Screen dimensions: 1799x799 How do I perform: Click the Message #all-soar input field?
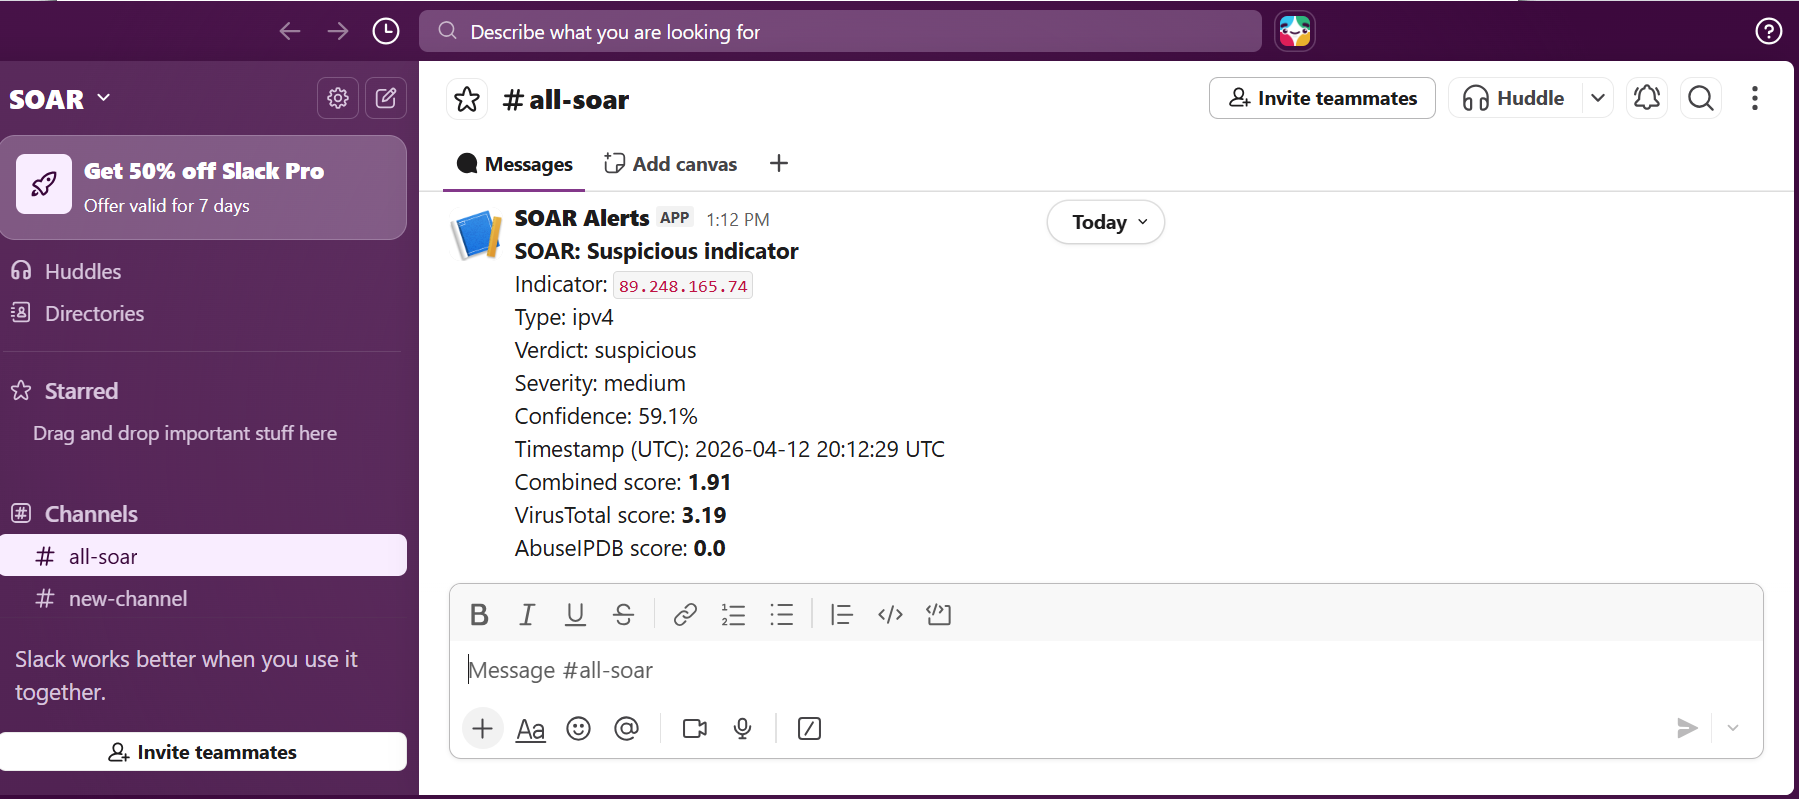point(1106,670)
